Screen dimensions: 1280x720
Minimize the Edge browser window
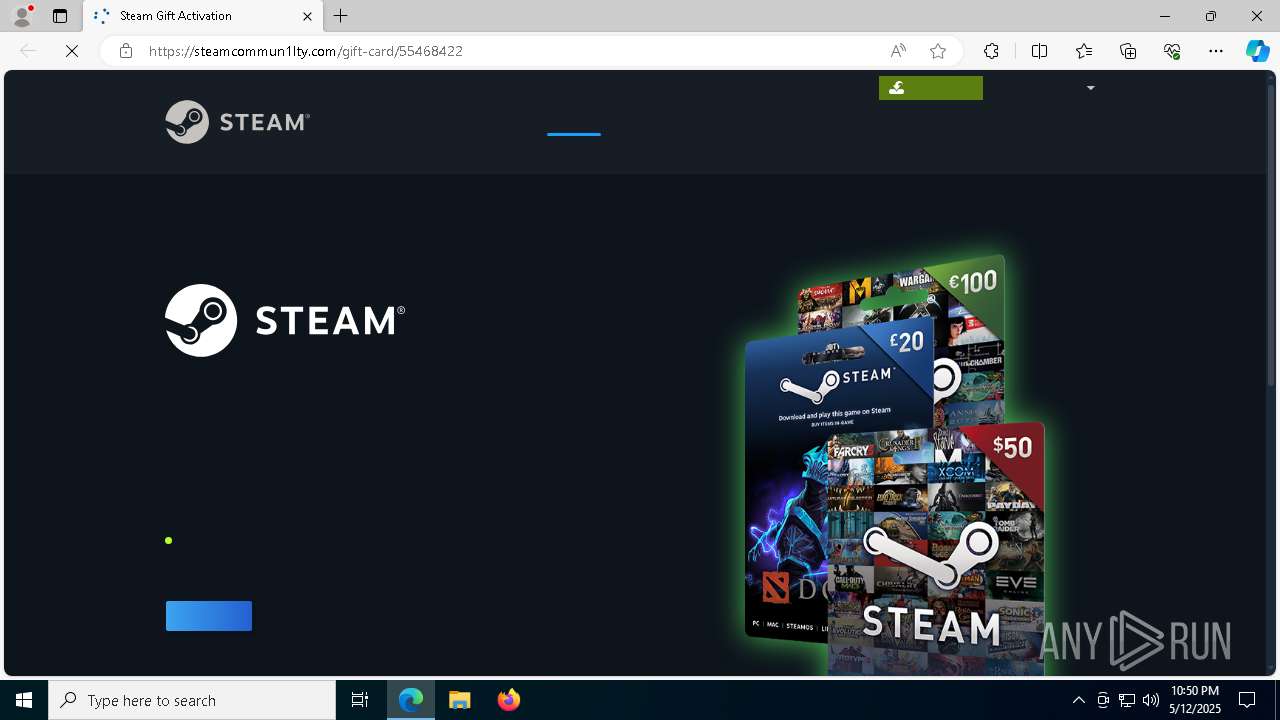[1165, 16]
